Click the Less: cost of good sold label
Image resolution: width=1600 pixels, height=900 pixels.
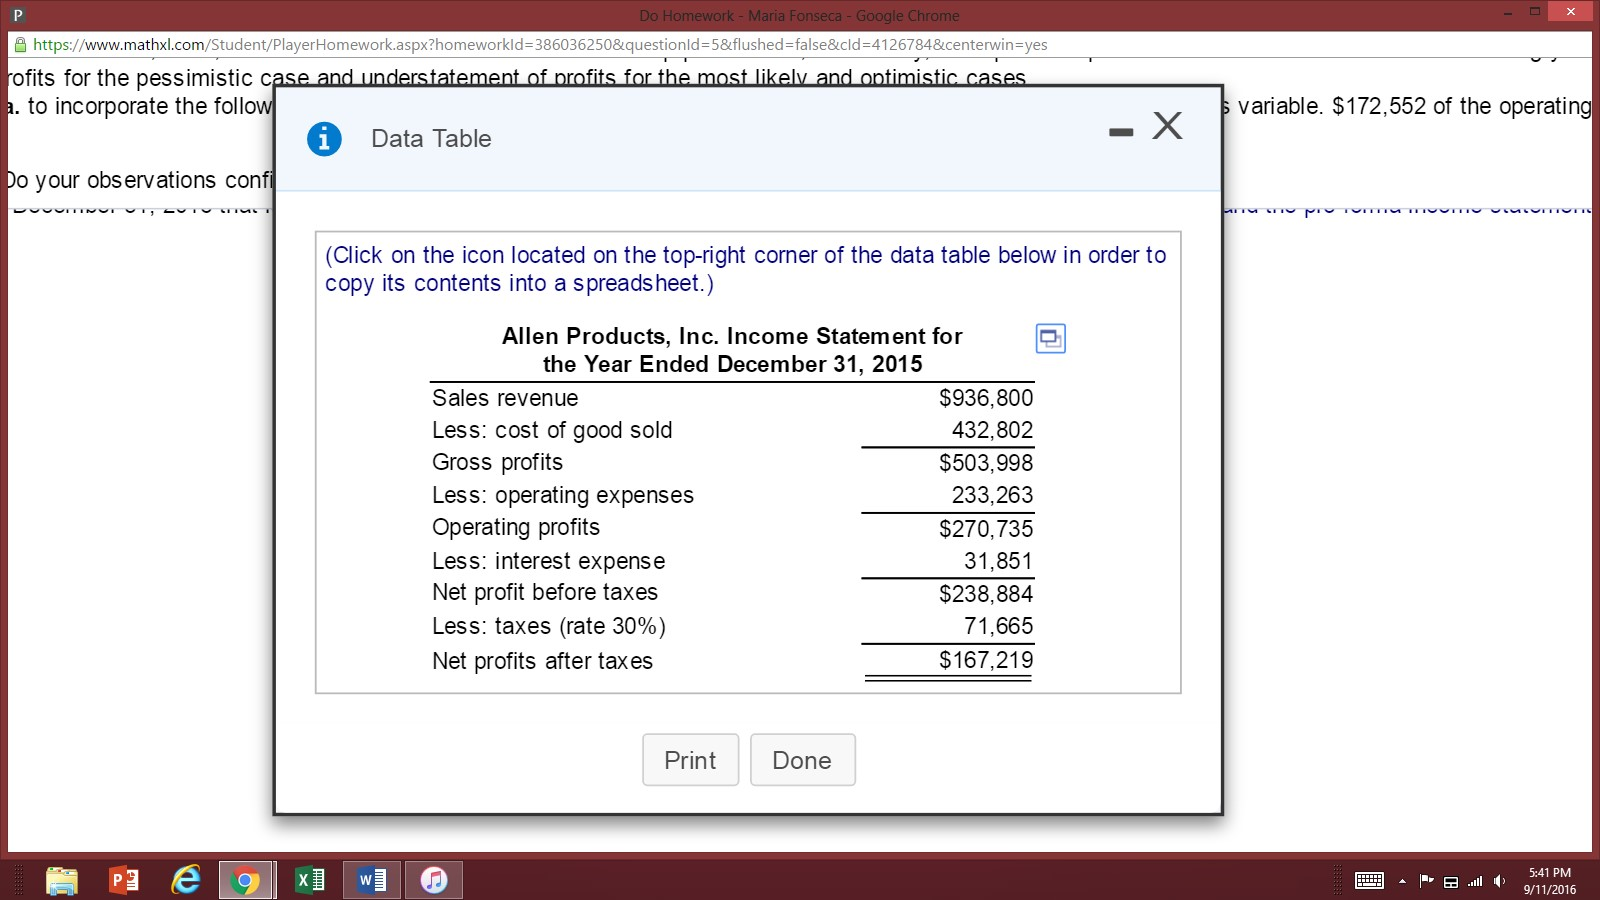pos(552,430)
